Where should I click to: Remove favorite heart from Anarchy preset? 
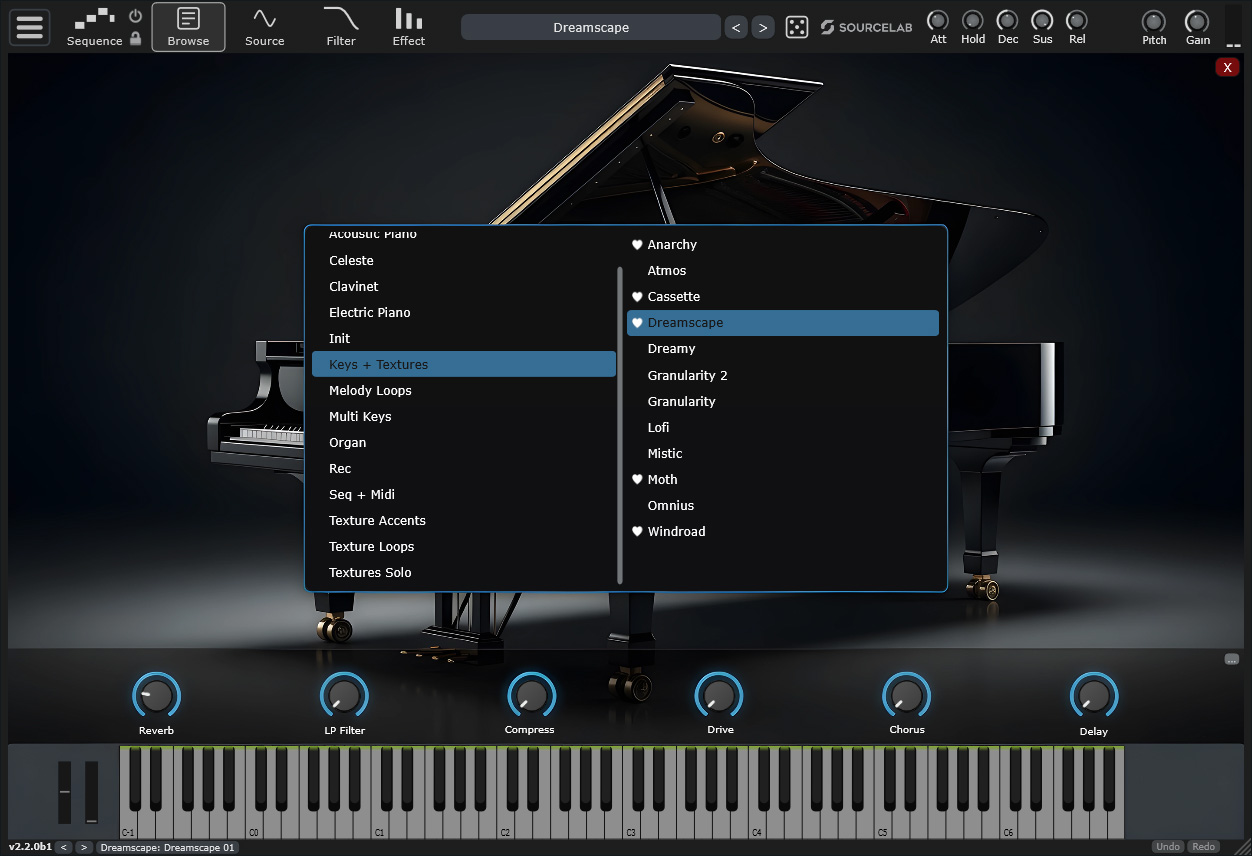click(637, 245)
